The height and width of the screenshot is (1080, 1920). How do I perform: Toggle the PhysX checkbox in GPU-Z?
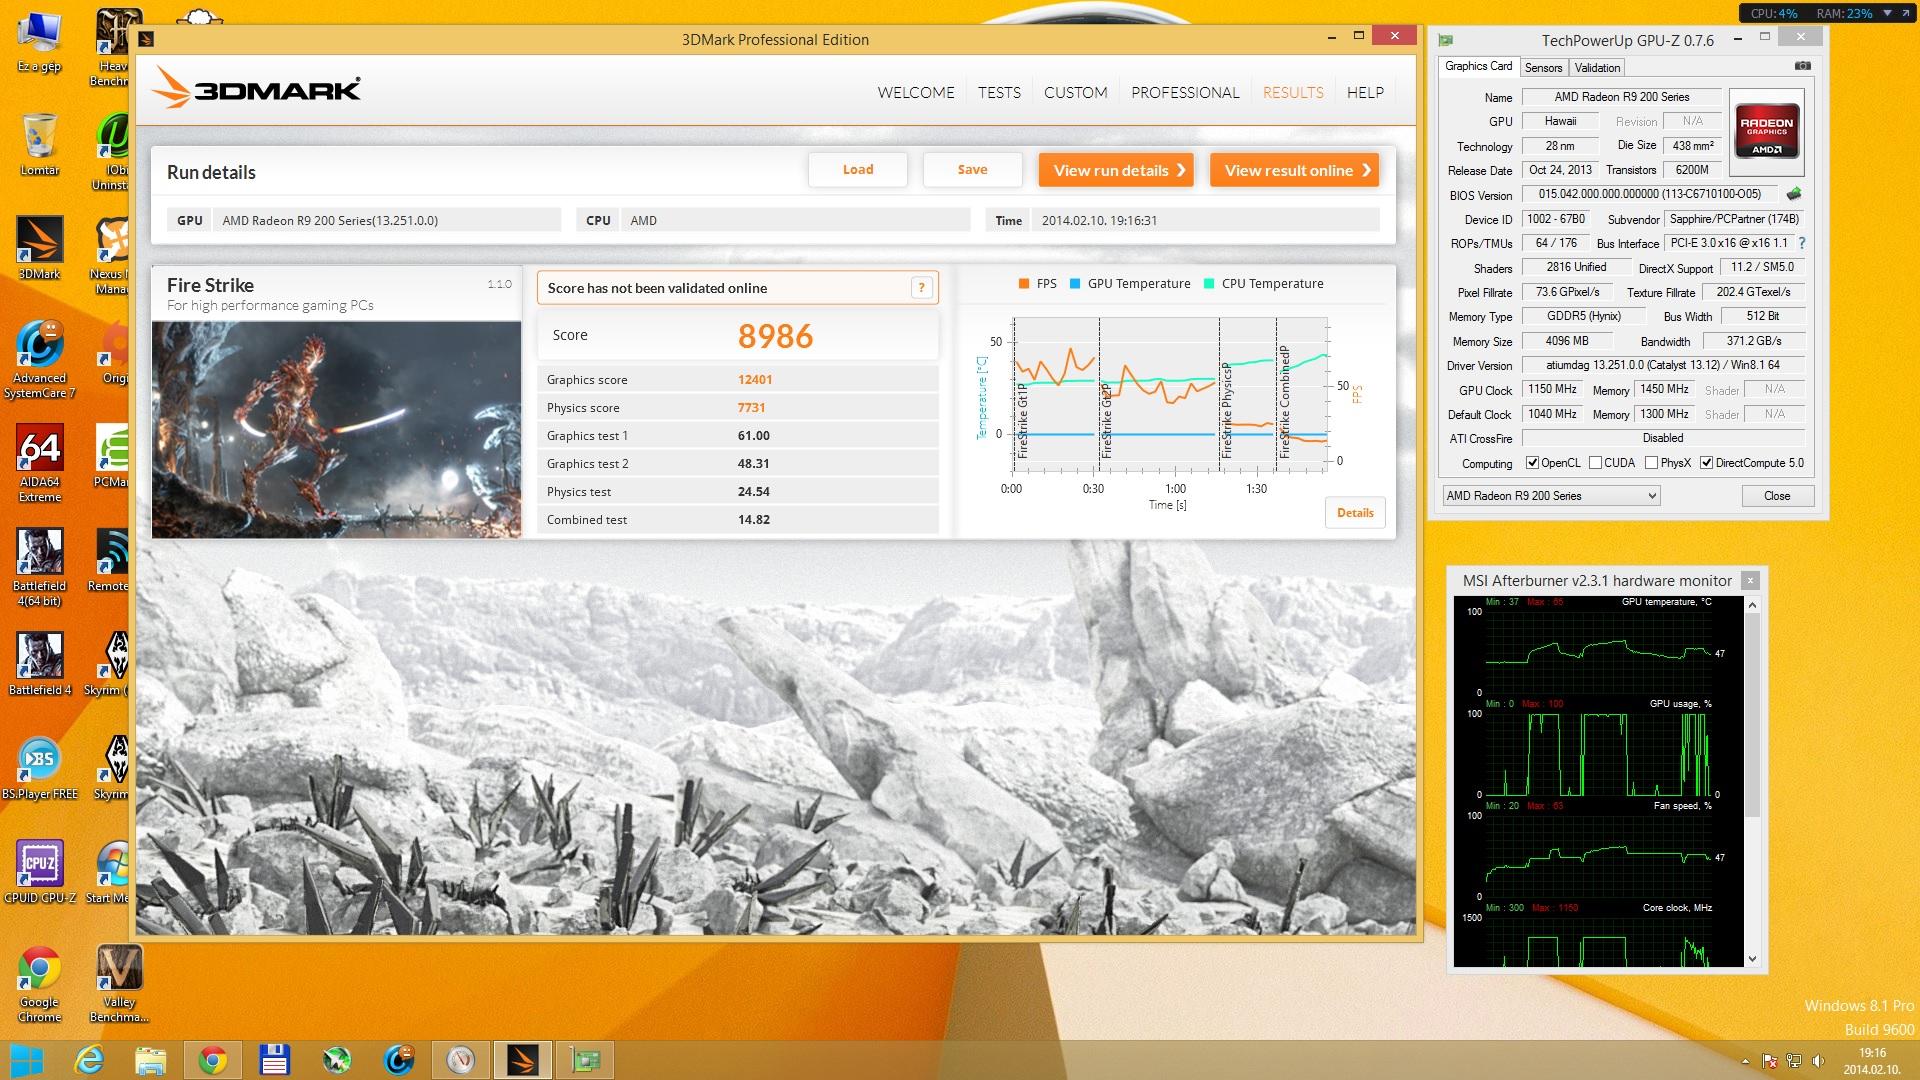coord(1651,463)
